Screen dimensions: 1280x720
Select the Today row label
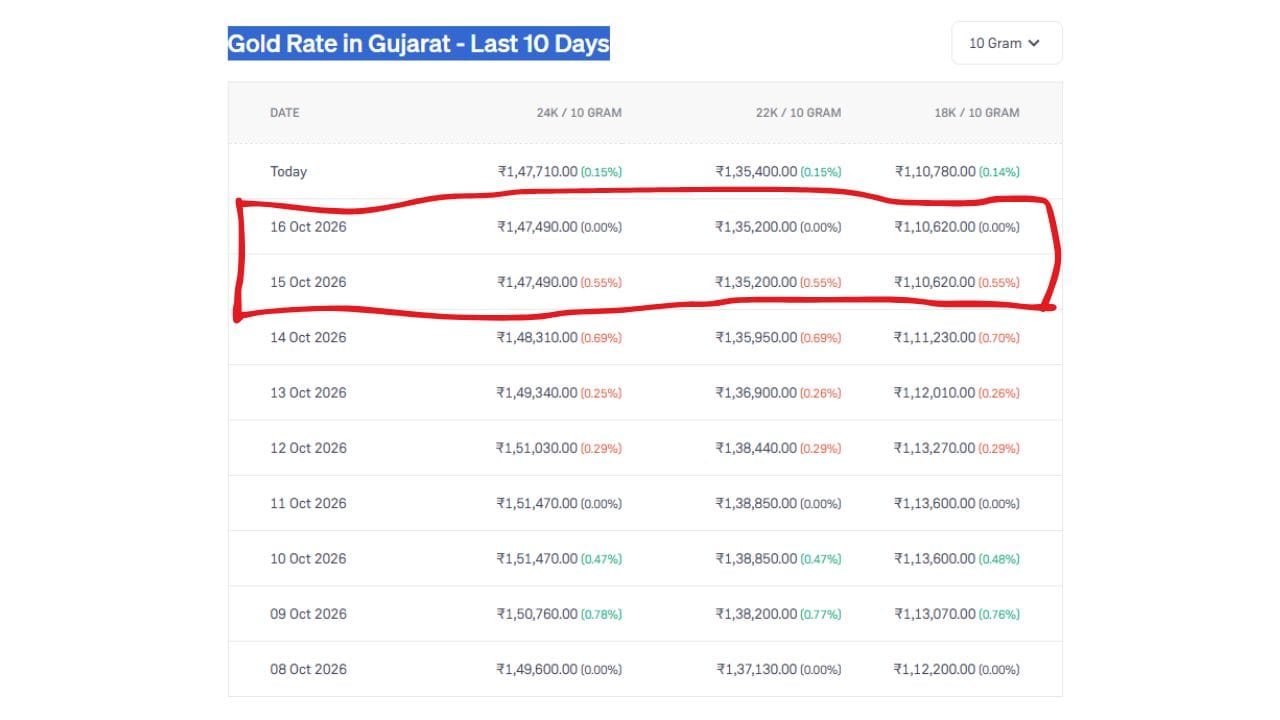click(288, 172)
